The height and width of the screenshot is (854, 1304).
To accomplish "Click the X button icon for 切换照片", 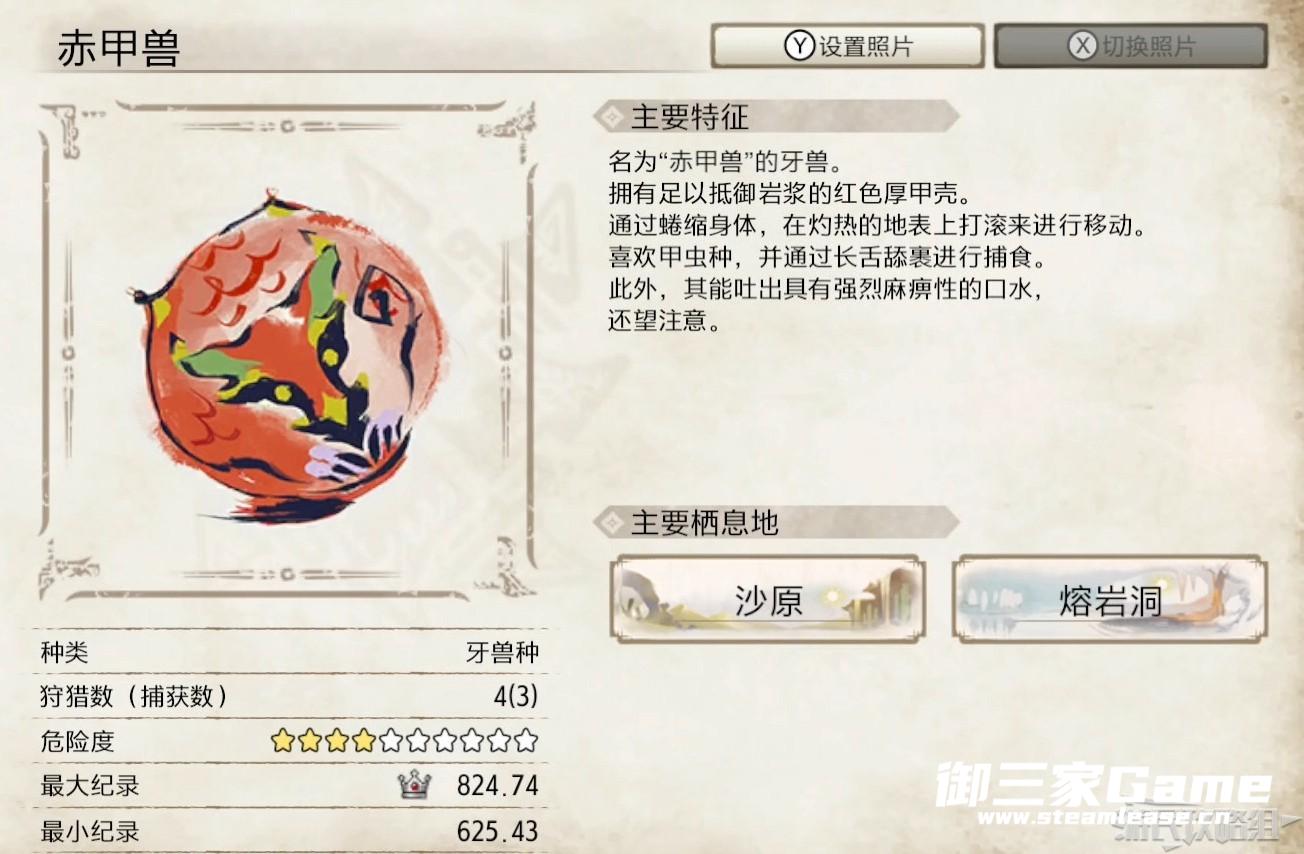I will click(1083, 46).
